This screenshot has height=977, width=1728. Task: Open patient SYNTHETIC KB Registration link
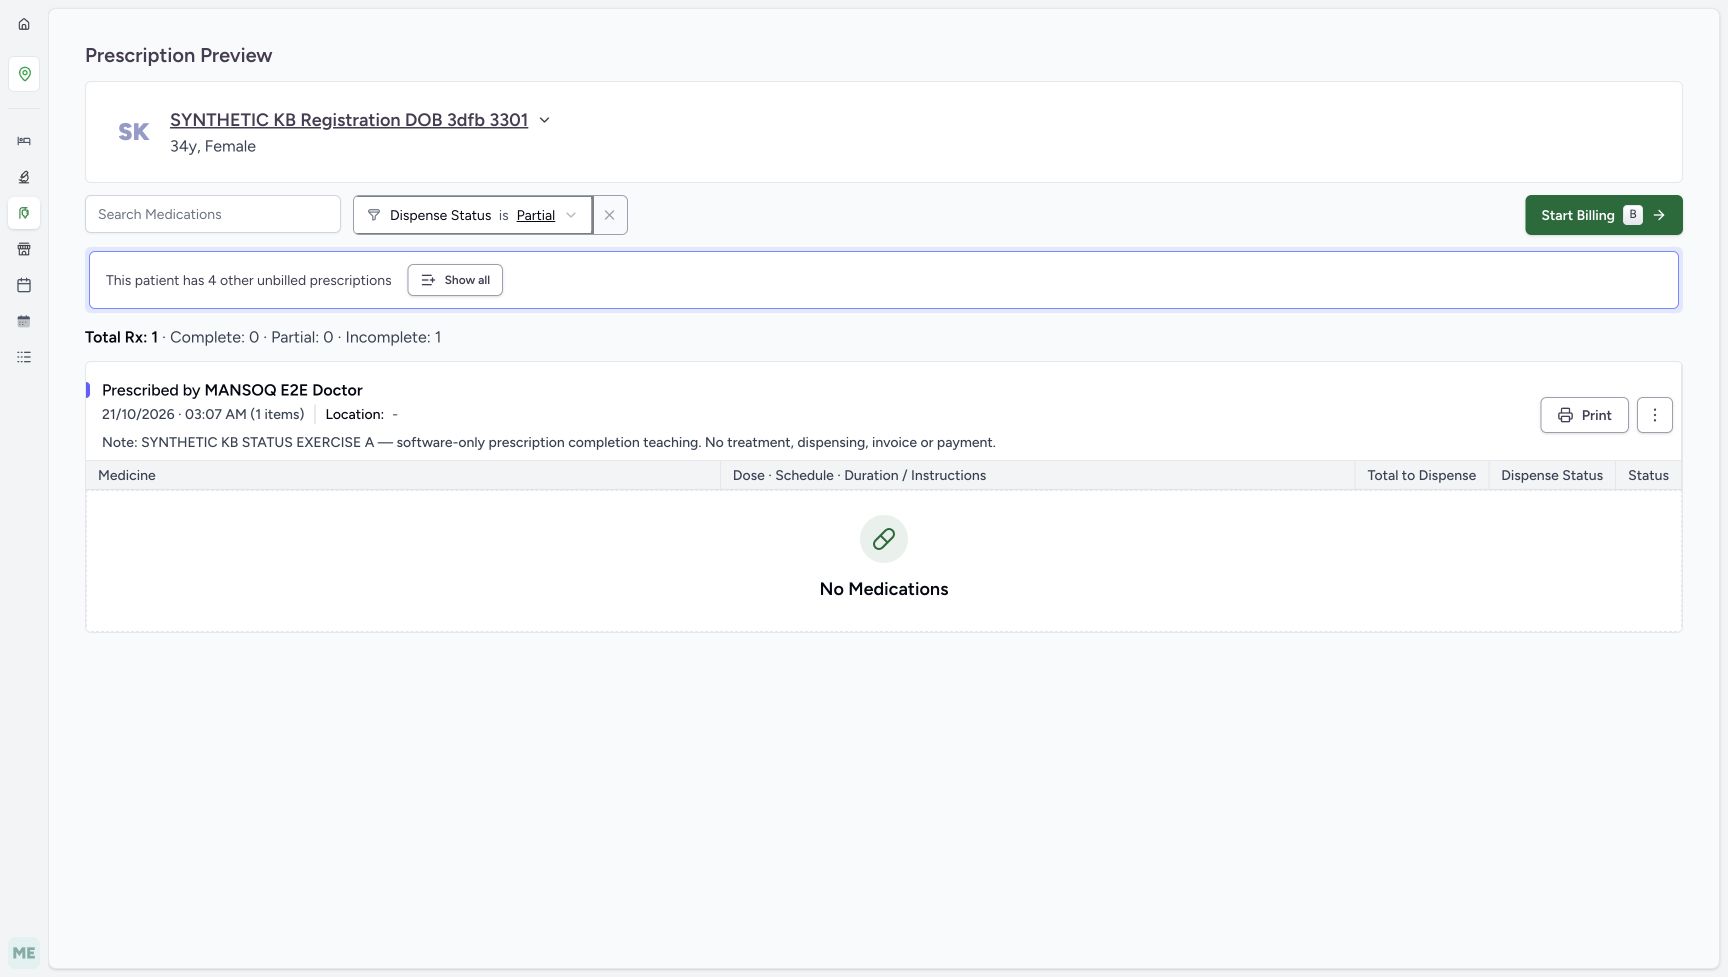349,120
